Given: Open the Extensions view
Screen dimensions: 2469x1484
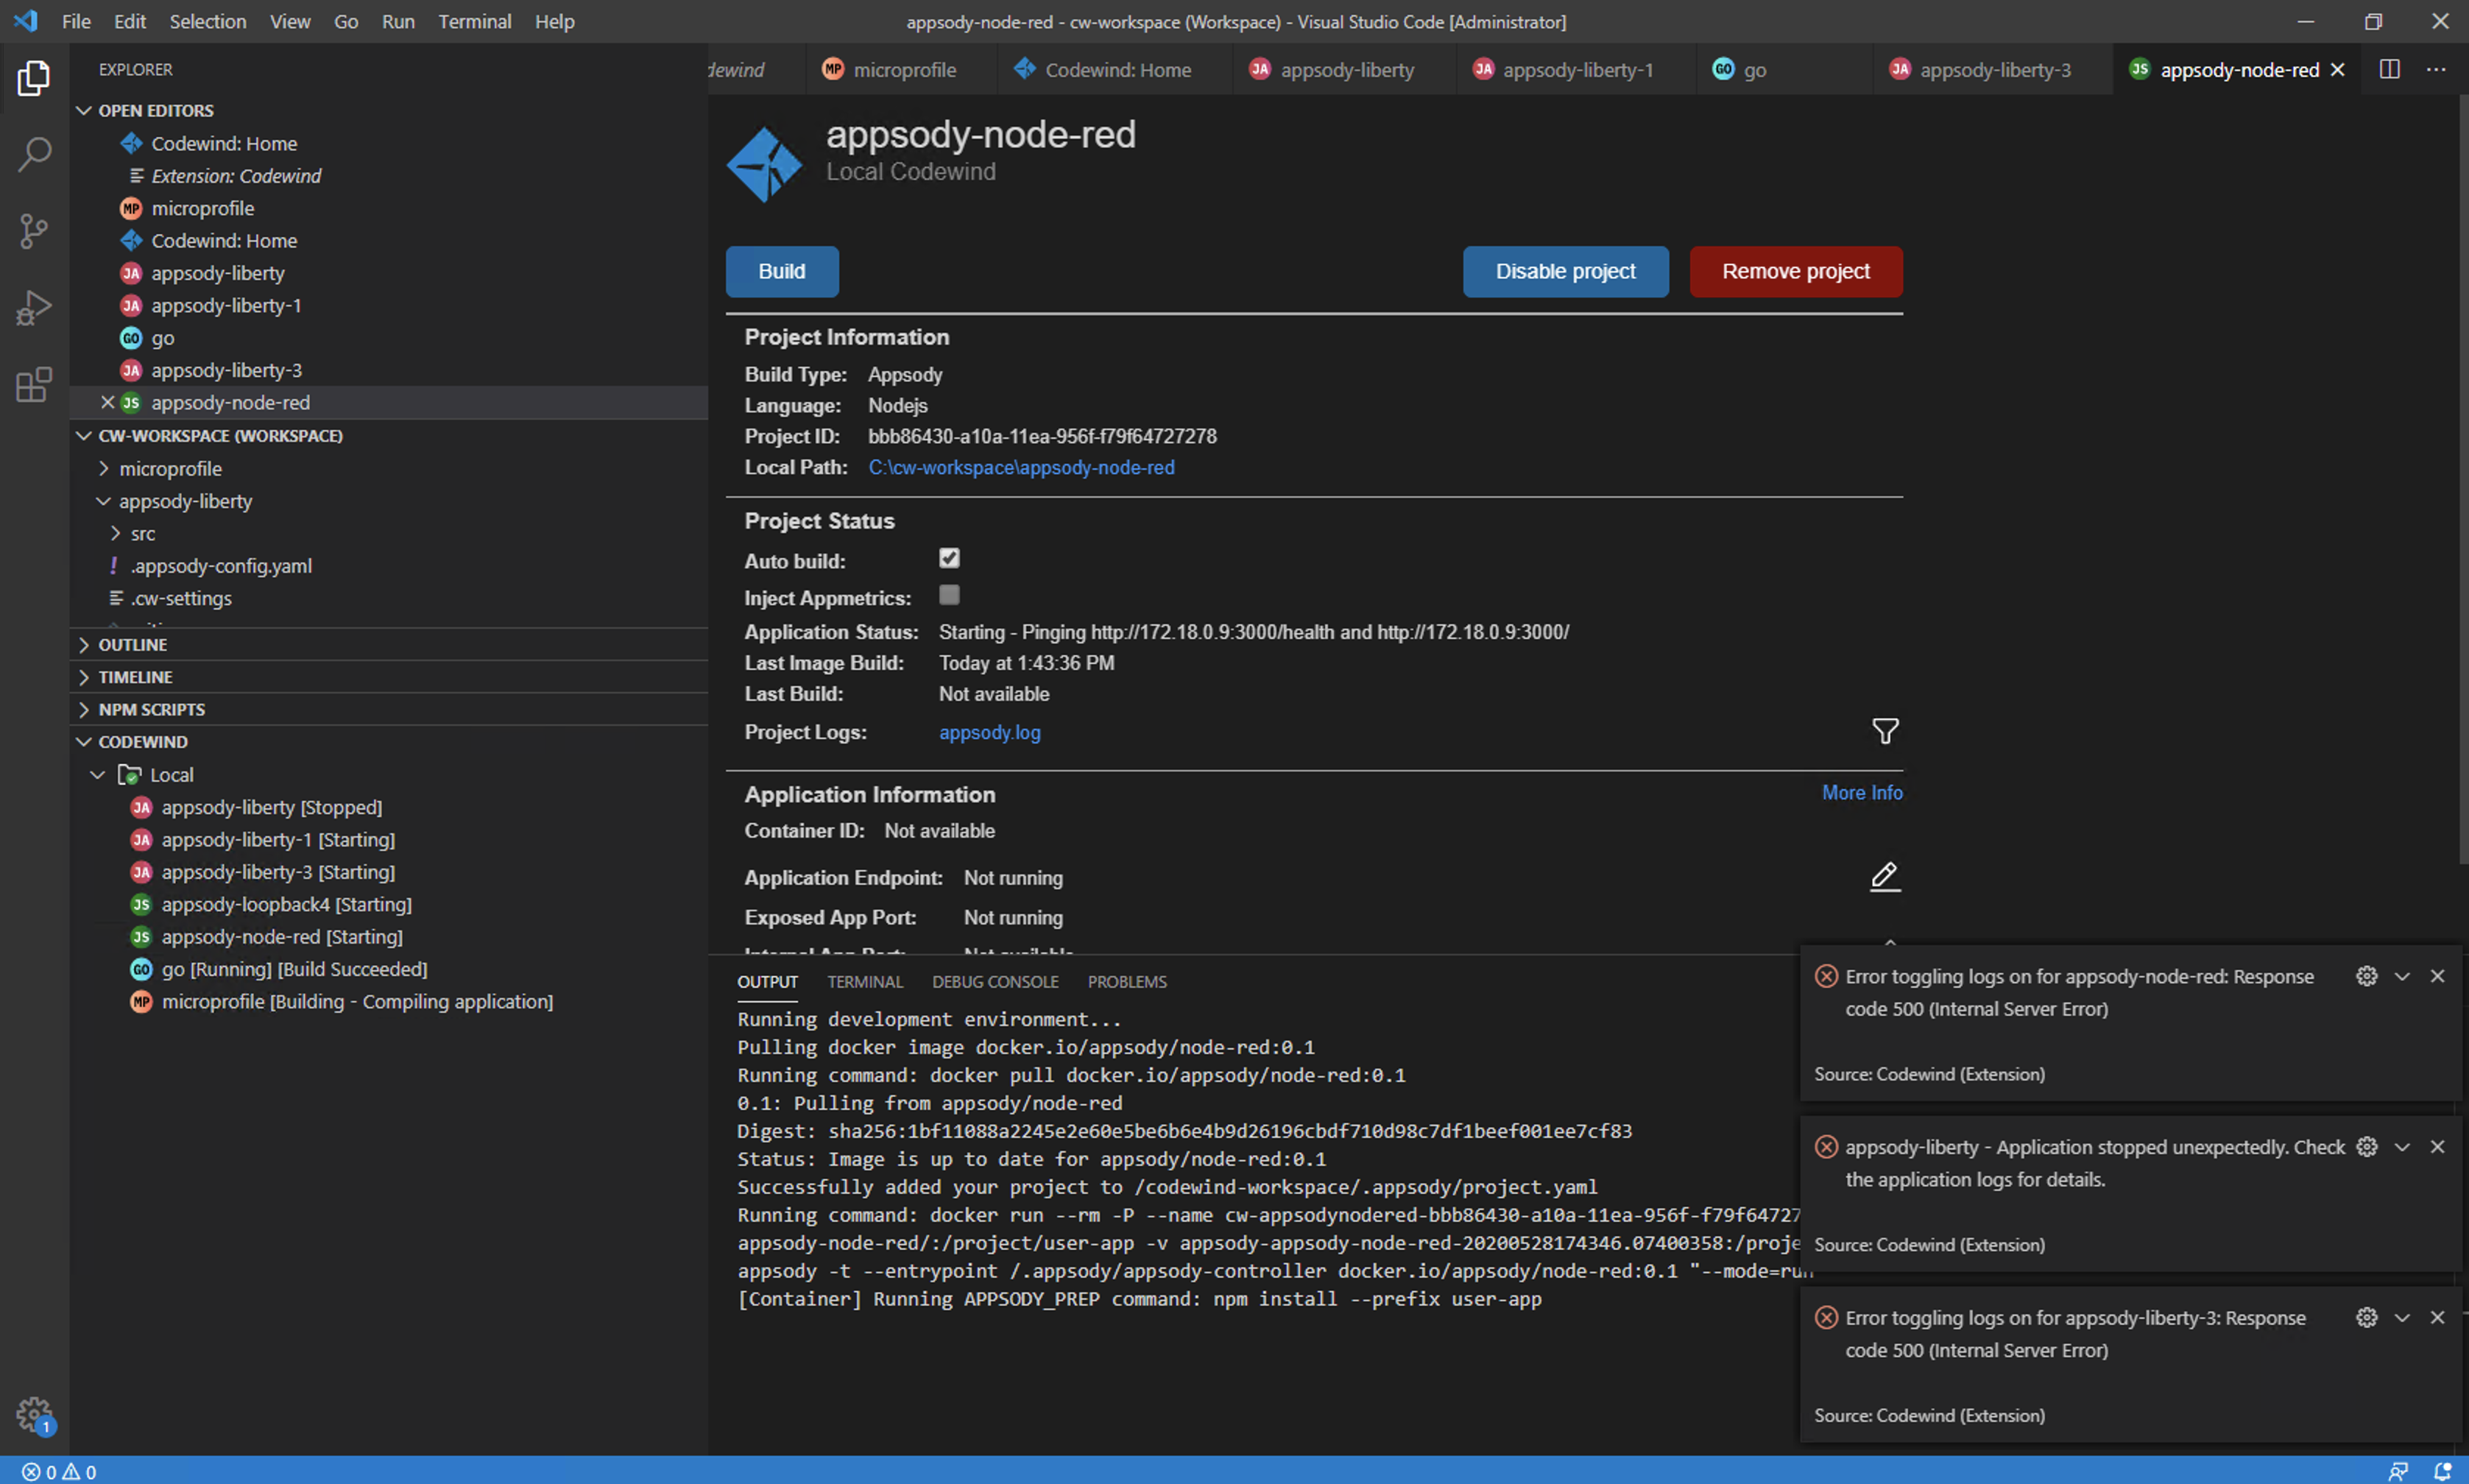Looking at the screenshot, I should 33,384.
